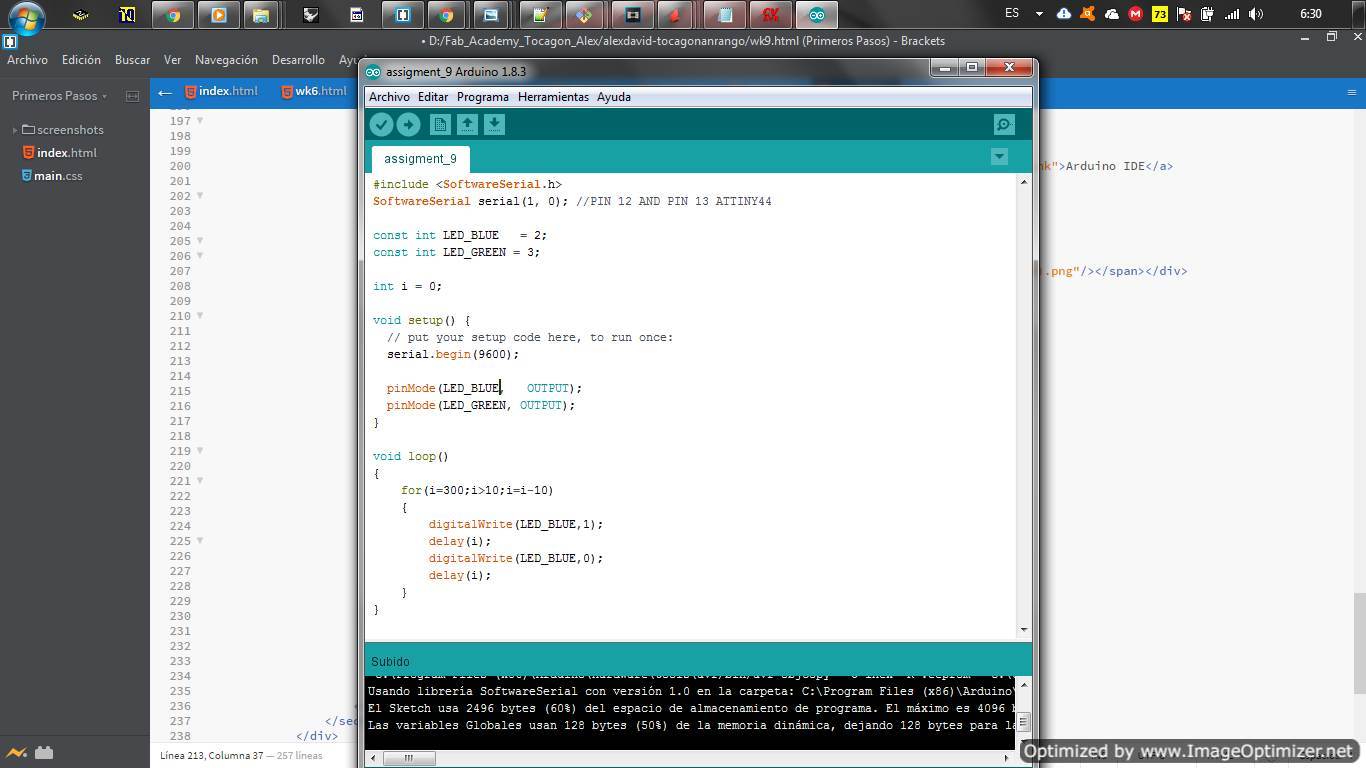Open Arduino Archivo menu

click(389, 97)
